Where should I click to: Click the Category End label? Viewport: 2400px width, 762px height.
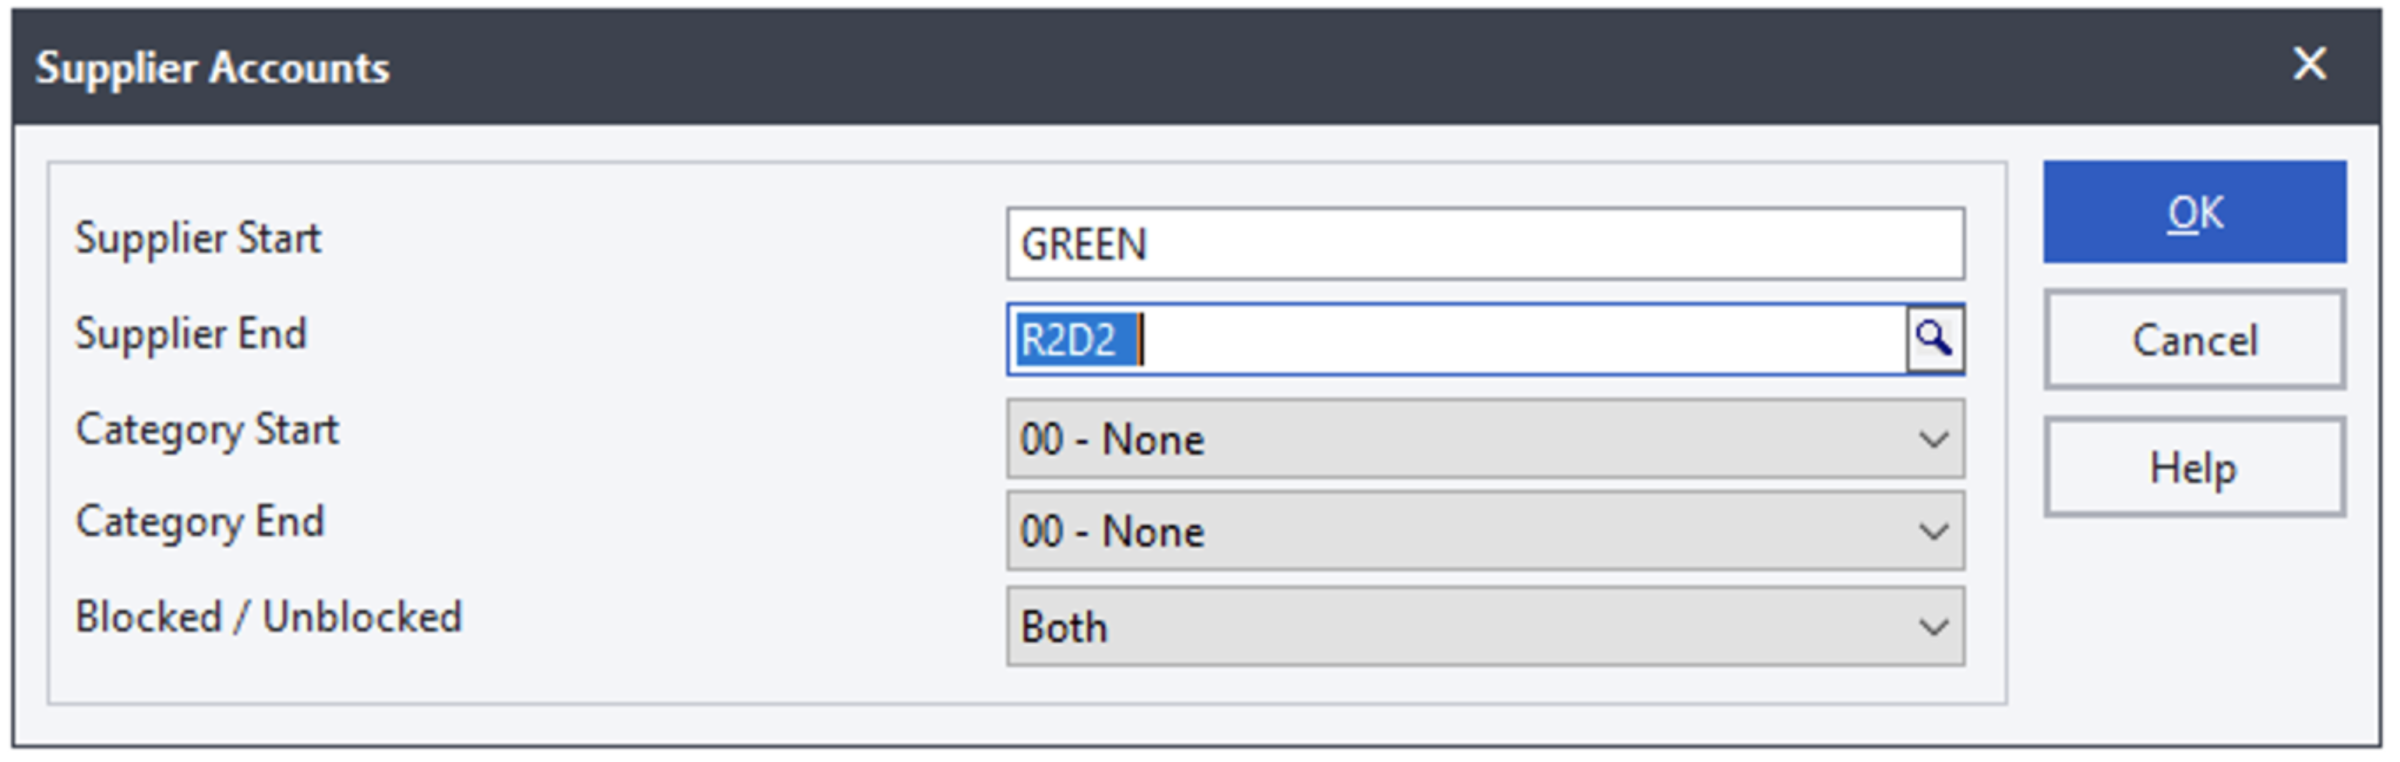click(x=200, y=523)
